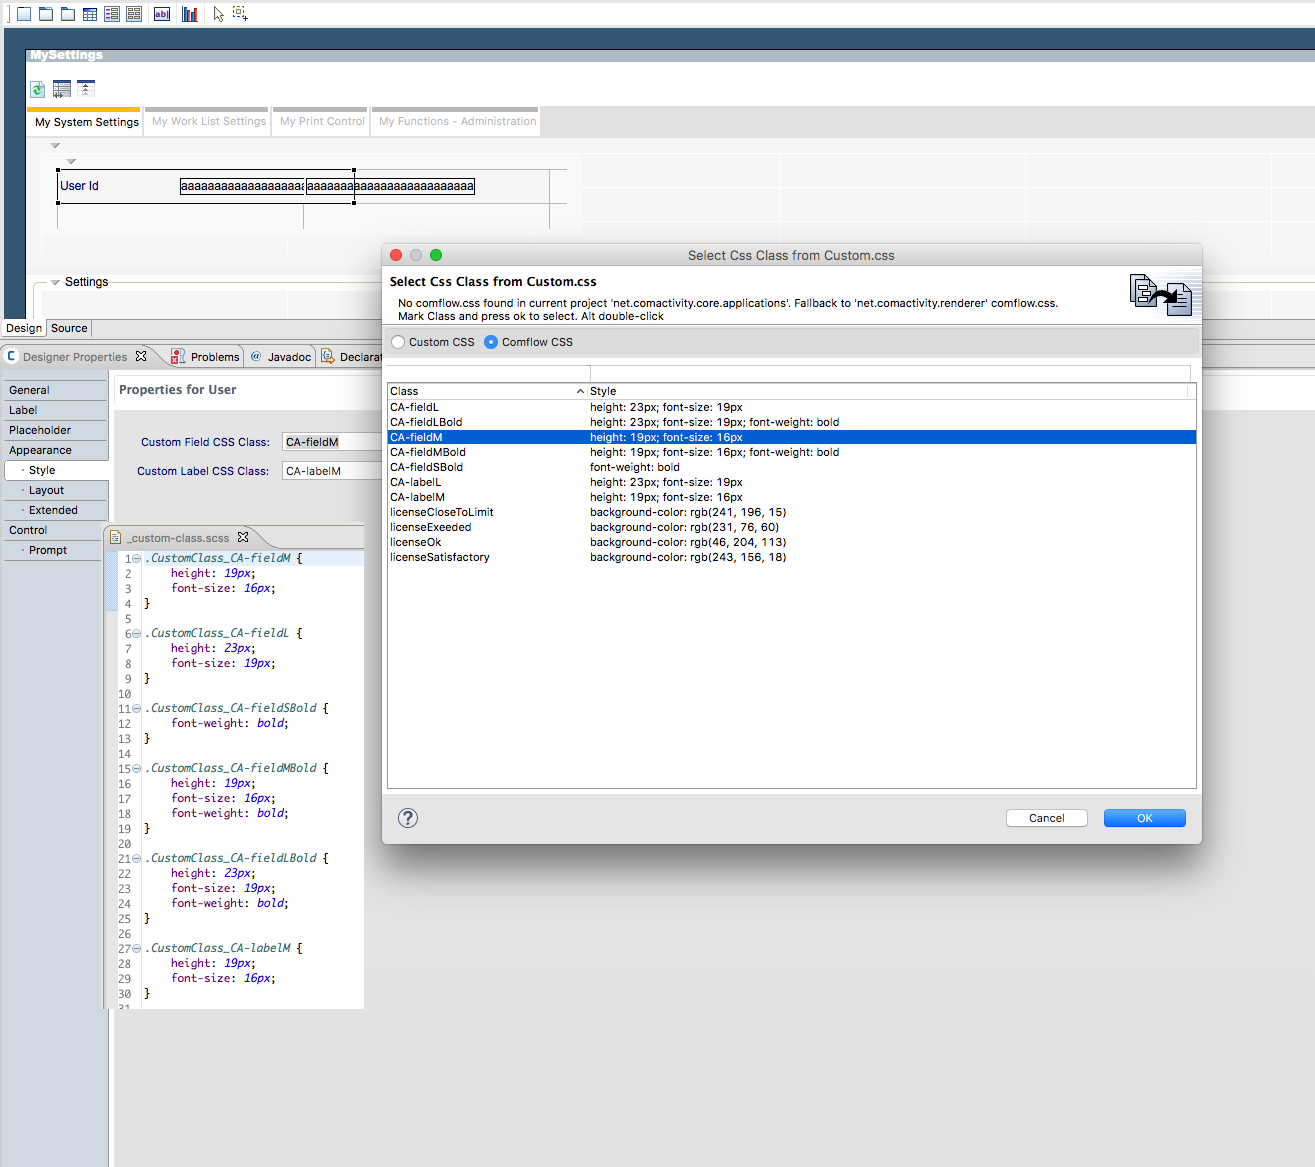Select the CA-fieldMBold class row
1315x1167 pixels.
[x=792, y=452]
